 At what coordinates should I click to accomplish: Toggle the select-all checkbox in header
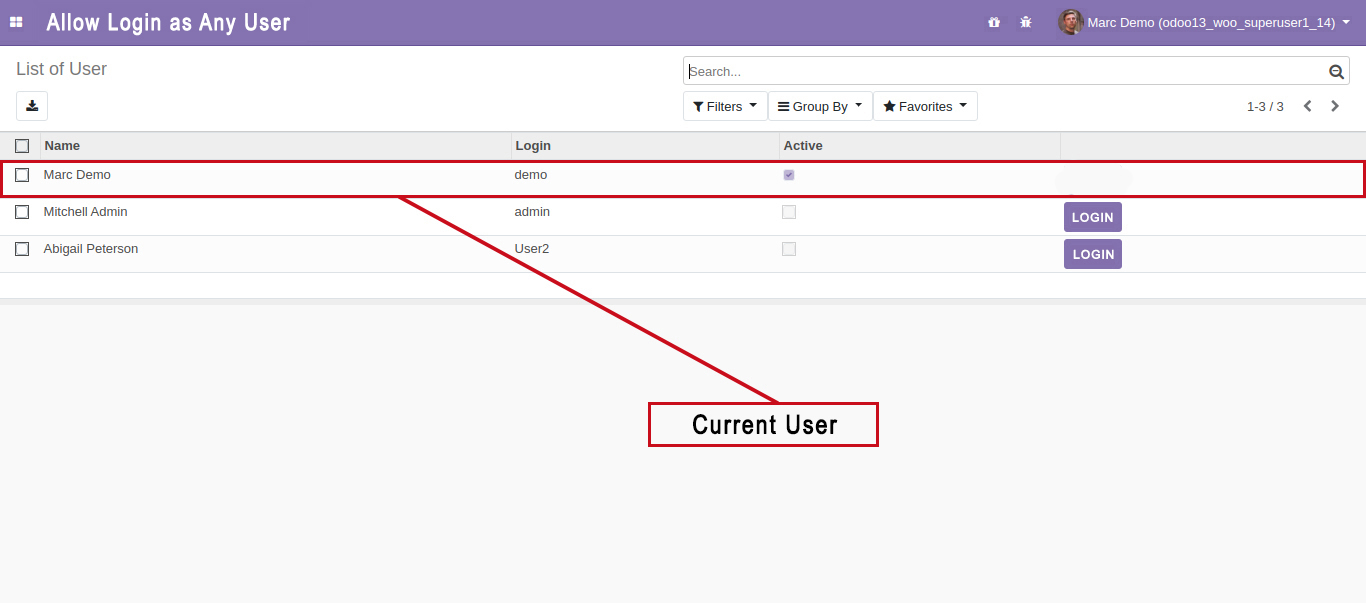[22, 146]
